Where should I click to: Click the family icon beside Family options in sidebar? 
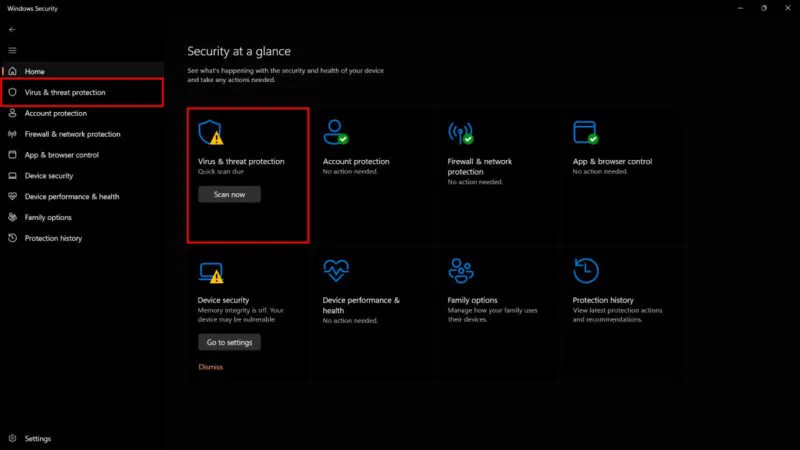(x=13, y=217)
